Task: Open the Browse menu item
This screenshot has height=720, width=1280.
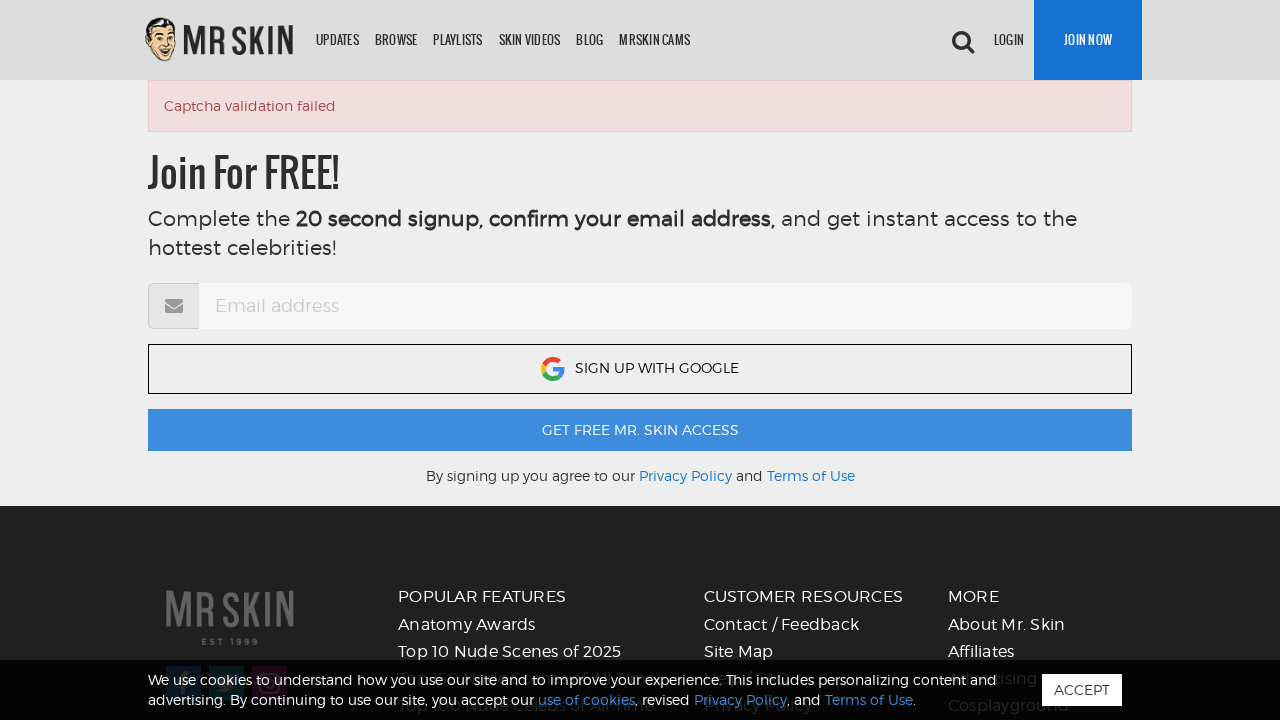Action: [396, 40]
